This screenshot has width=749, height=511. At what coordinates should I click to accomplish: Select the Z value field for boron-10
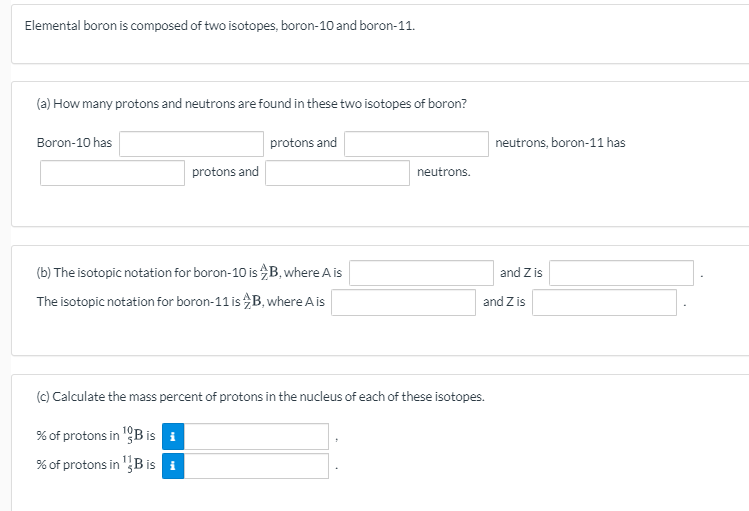(x=621, y=273)
